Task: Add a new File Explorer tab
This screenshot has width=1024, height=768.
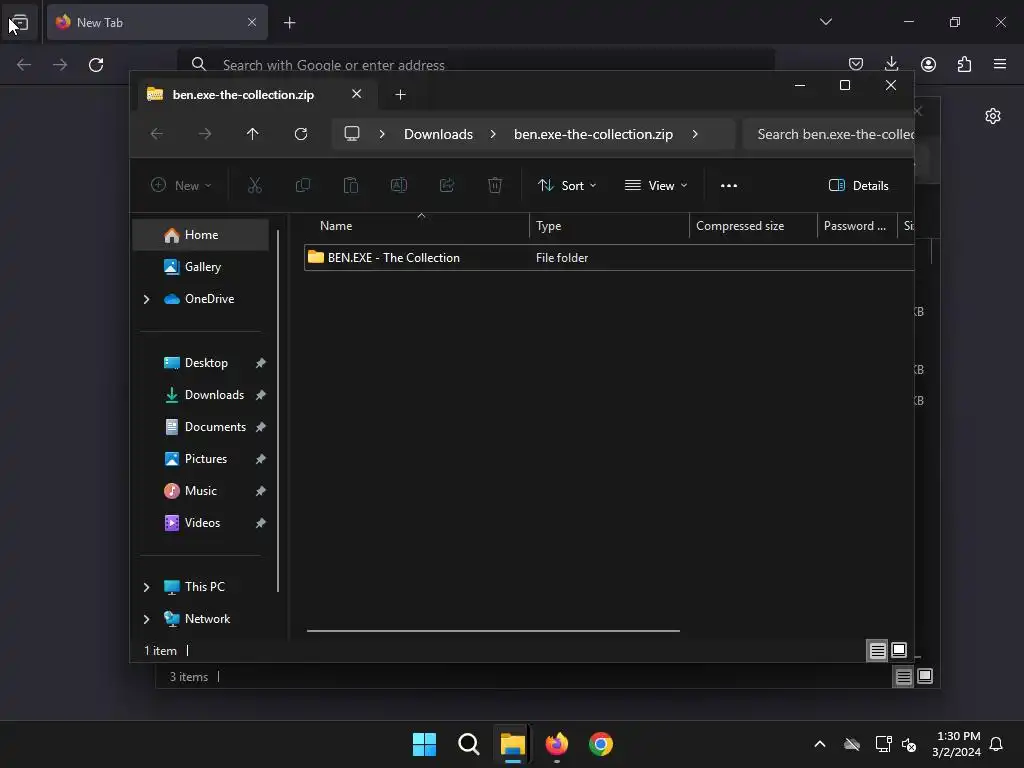Action: (400, 95)
